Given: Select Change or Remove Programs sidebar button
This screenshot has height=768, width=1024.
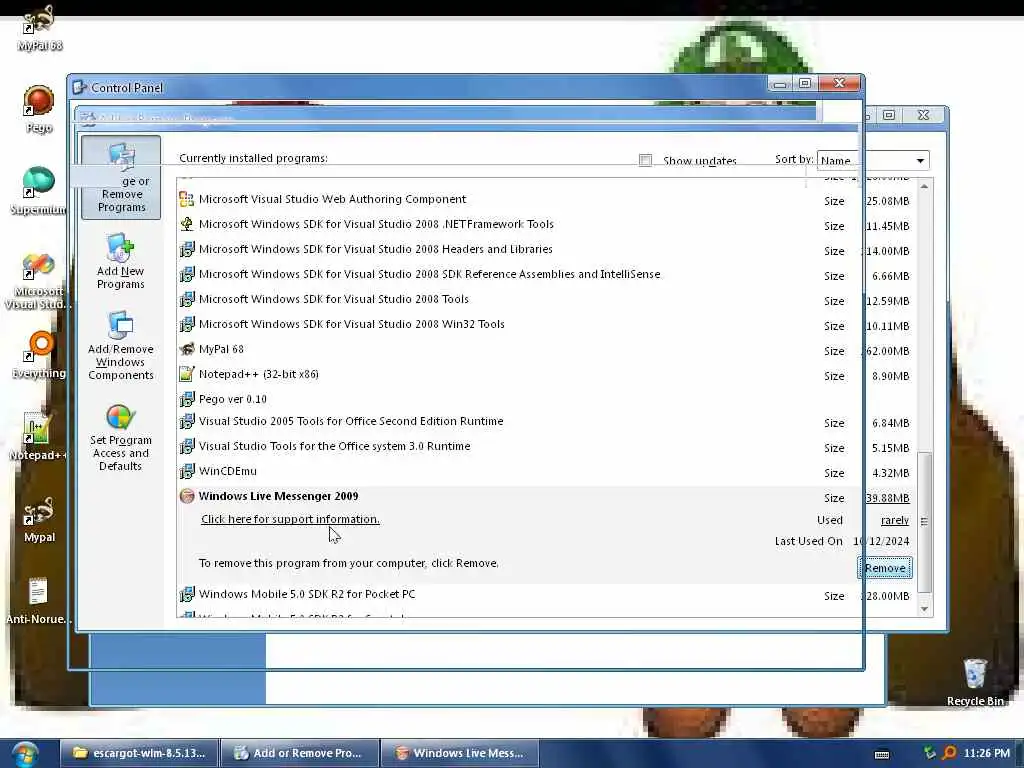Looking at the screenshot, I should coord(121,178).
